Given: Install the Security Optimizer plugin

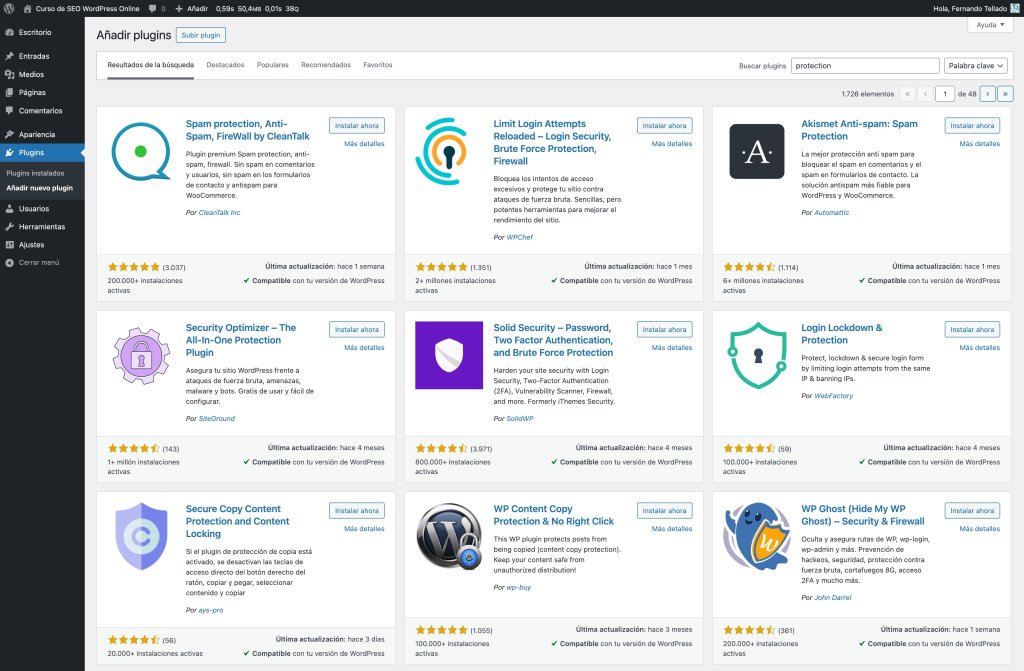Looking at the screenshot, I should pyautogui.click(x=357, y=330).
